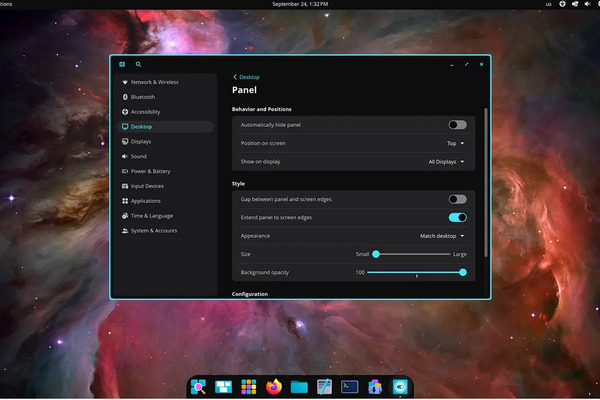Click the Power & Battery sidebar icon

click(x=125, y=171)
